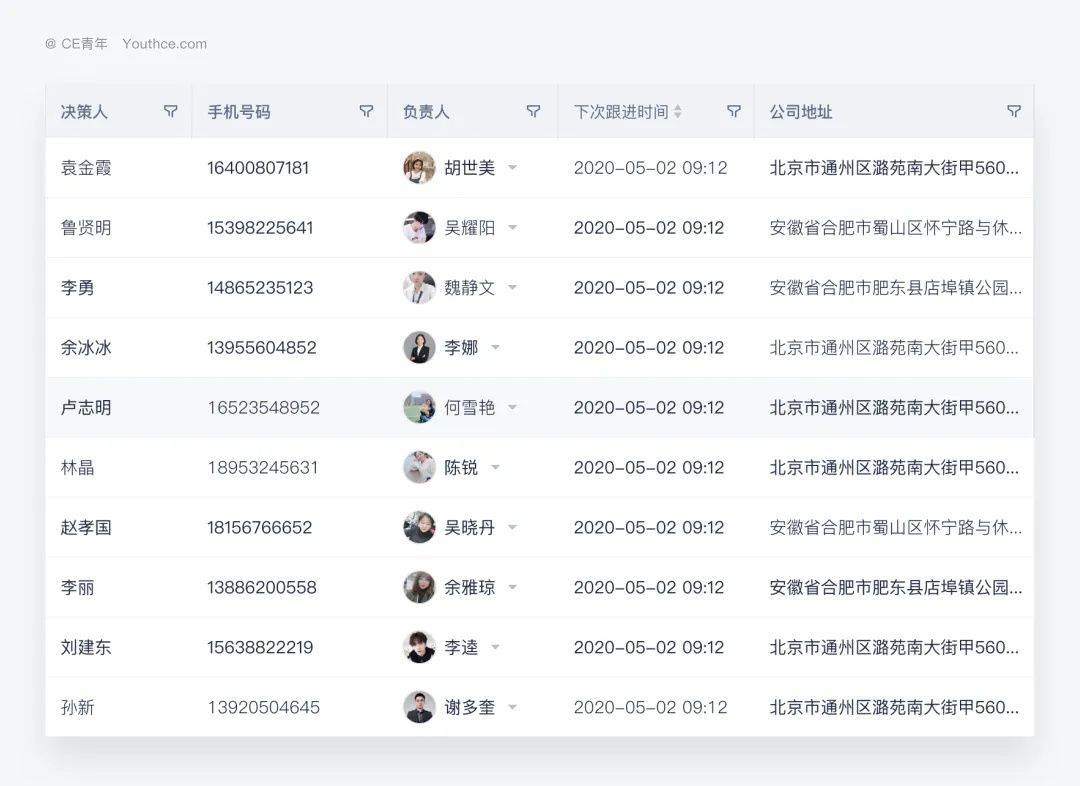The height and width of the screenshot is (786, 1080).
Task: Click 陈锐's avatar picture
Action: tap(419, 467)
